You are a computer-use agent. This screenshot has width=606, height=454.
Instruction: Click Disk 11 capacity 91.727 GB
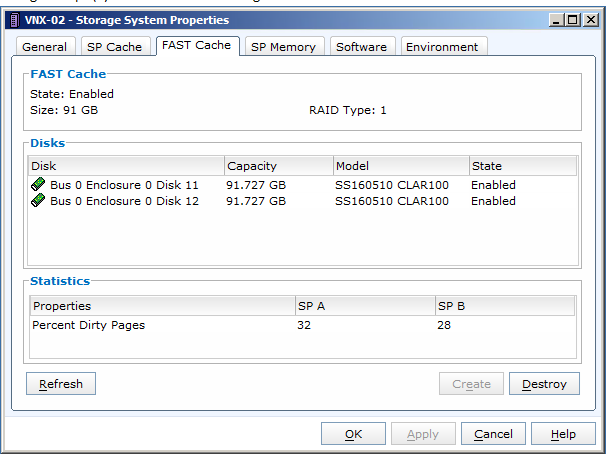coord(256,185)
